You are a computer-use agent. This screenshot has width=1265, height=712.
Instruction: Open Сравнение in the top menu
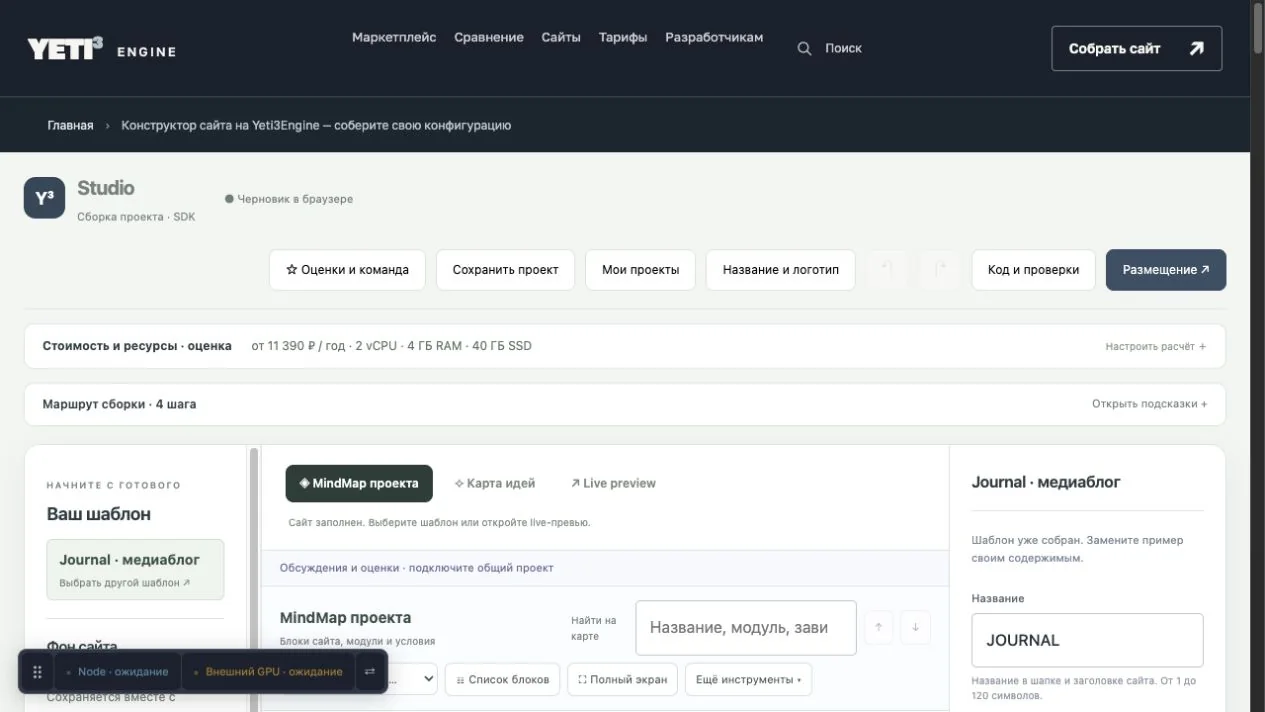[x=489, y=37]
